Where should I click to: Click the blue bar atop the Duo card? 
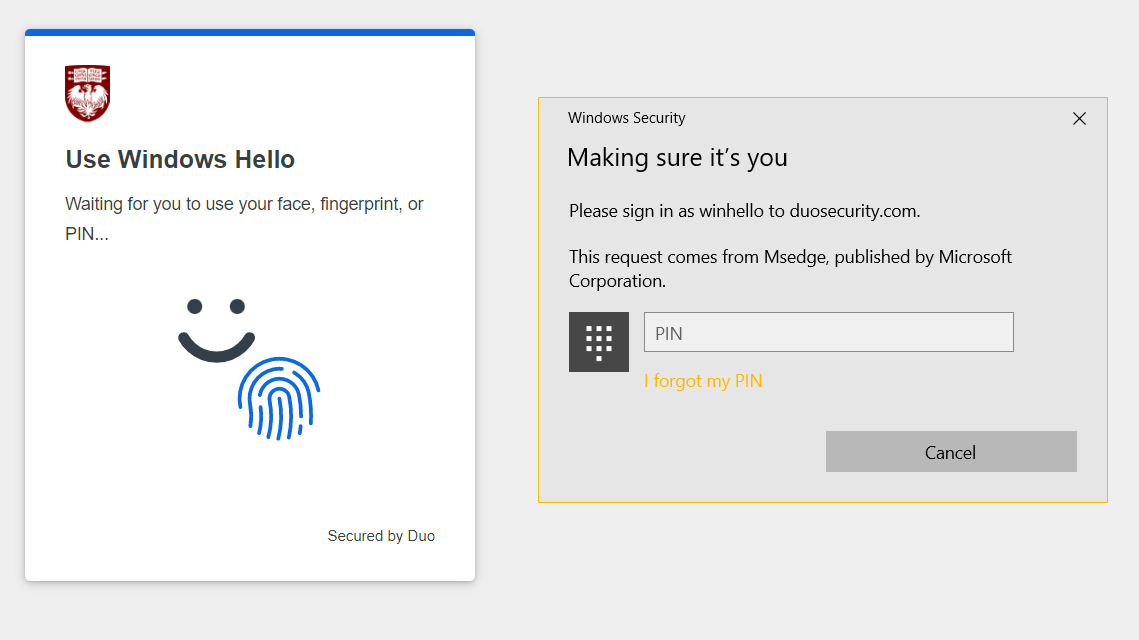[x=250, y=32]
